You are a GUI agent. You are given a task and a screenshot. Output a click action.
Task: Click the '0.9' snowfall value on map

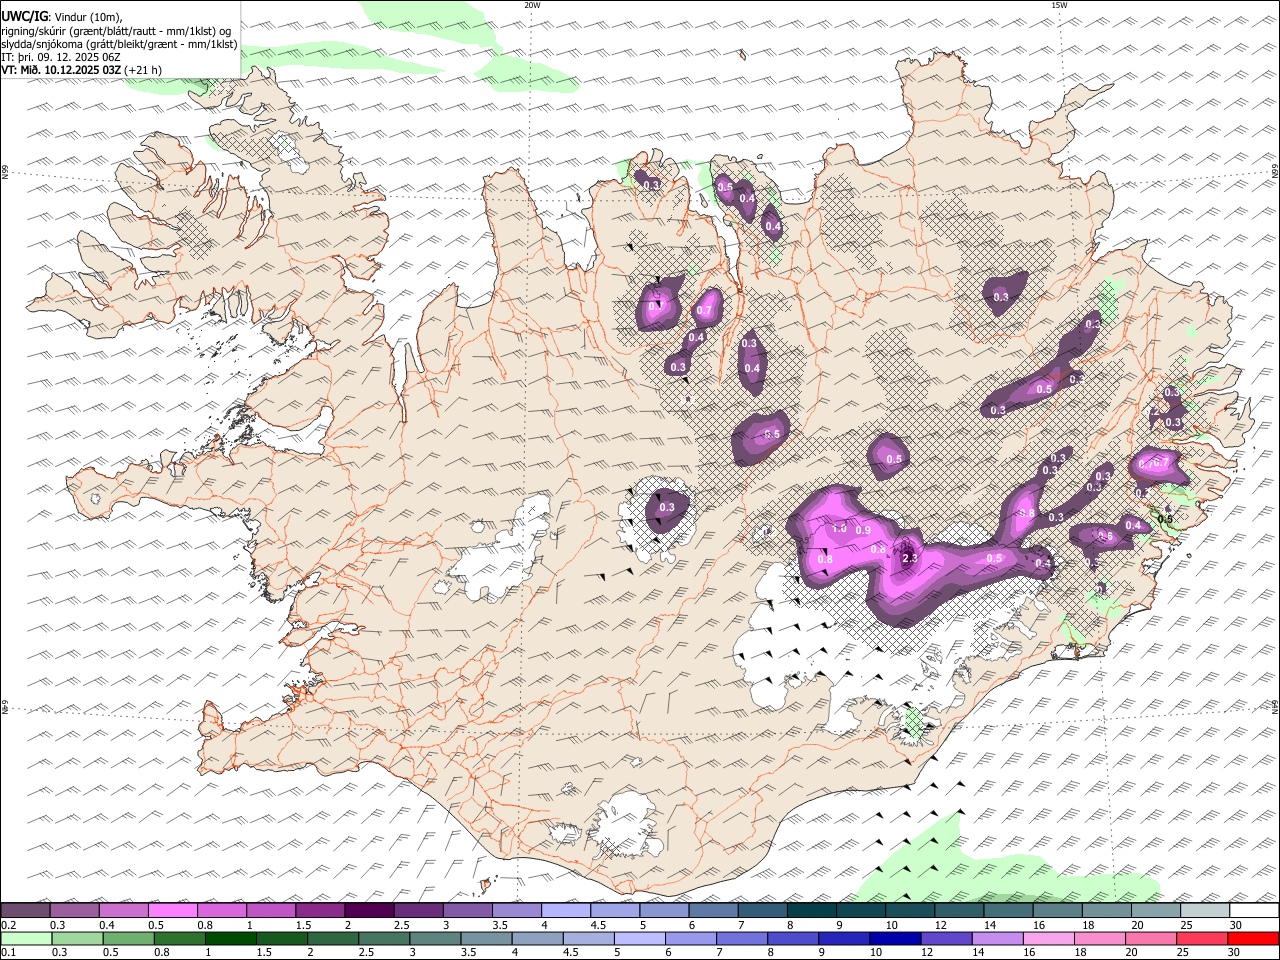click(x=864, y=530)
